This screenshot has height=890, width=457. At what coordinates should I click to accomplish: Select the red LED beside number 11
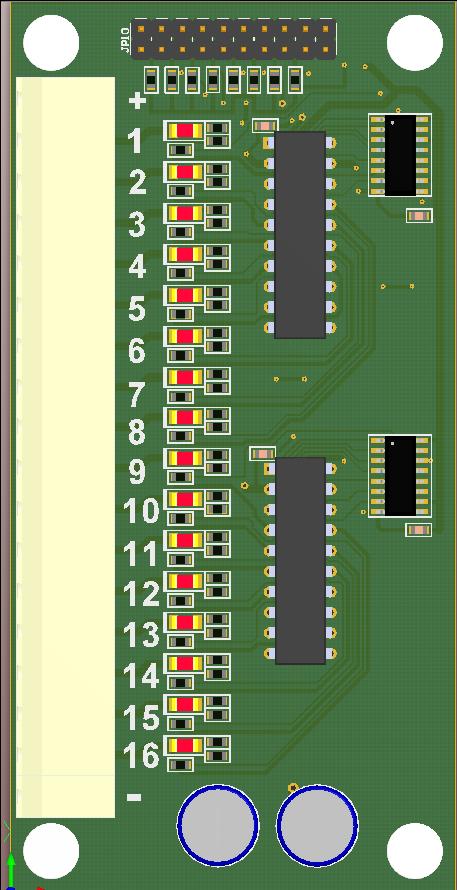[186, 540]
